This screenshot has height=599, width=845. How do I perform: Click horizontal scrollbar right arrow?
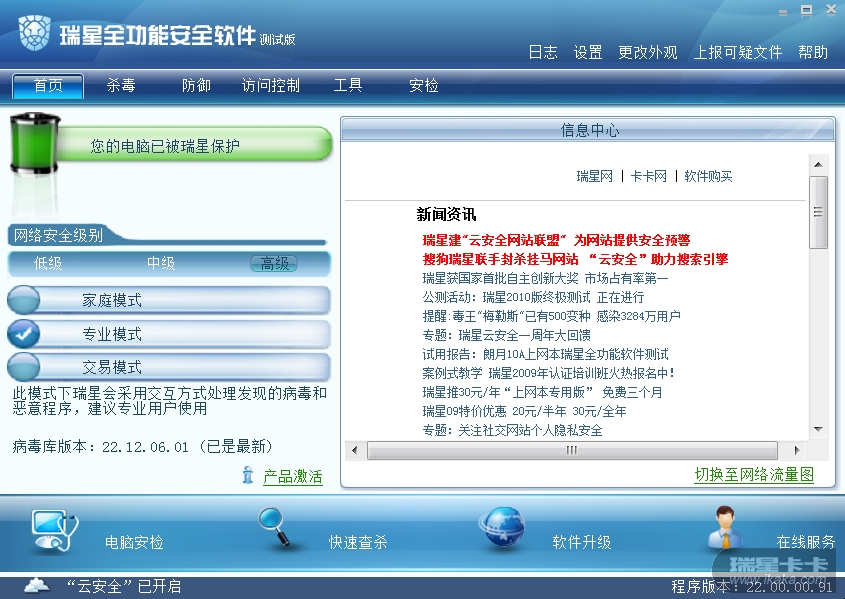[797, 450]
